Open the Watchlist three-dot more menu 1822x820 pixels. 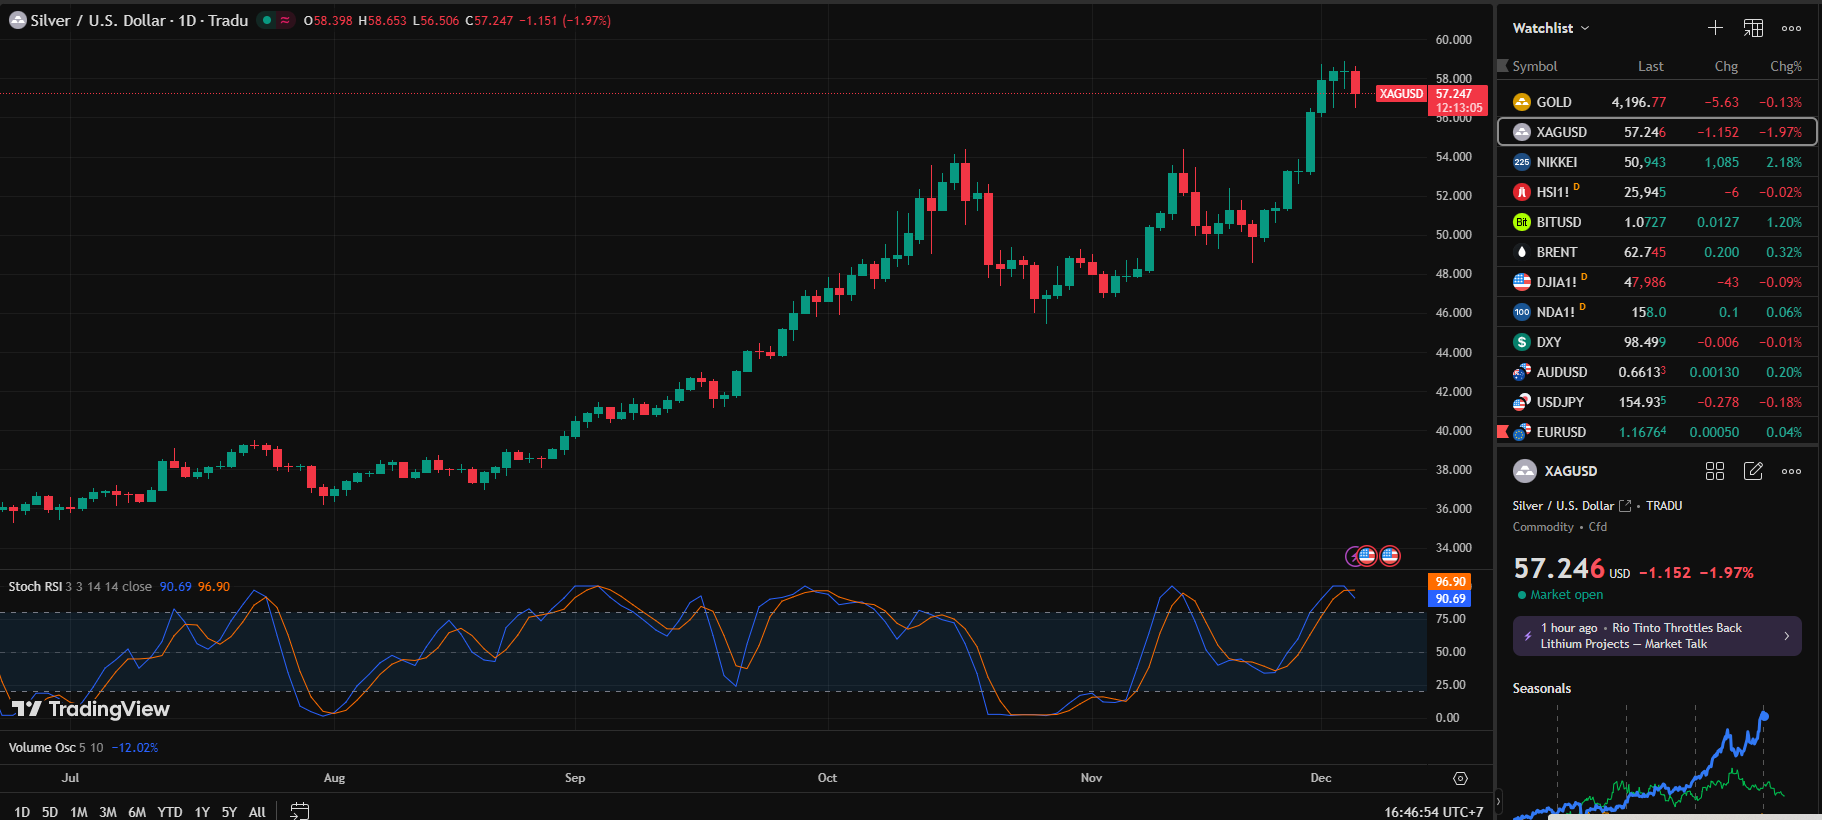click(x=1791, y=28)
